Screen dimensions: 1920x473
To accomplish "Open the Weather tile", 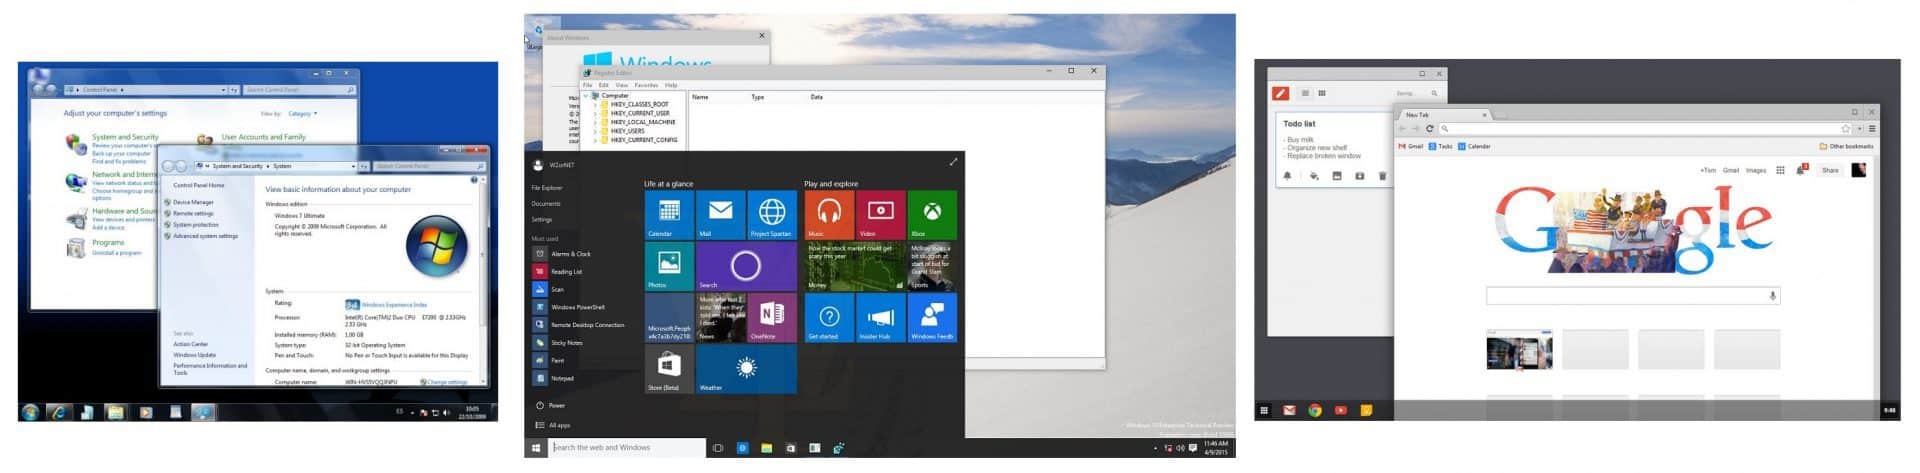I will coord(746,369).
